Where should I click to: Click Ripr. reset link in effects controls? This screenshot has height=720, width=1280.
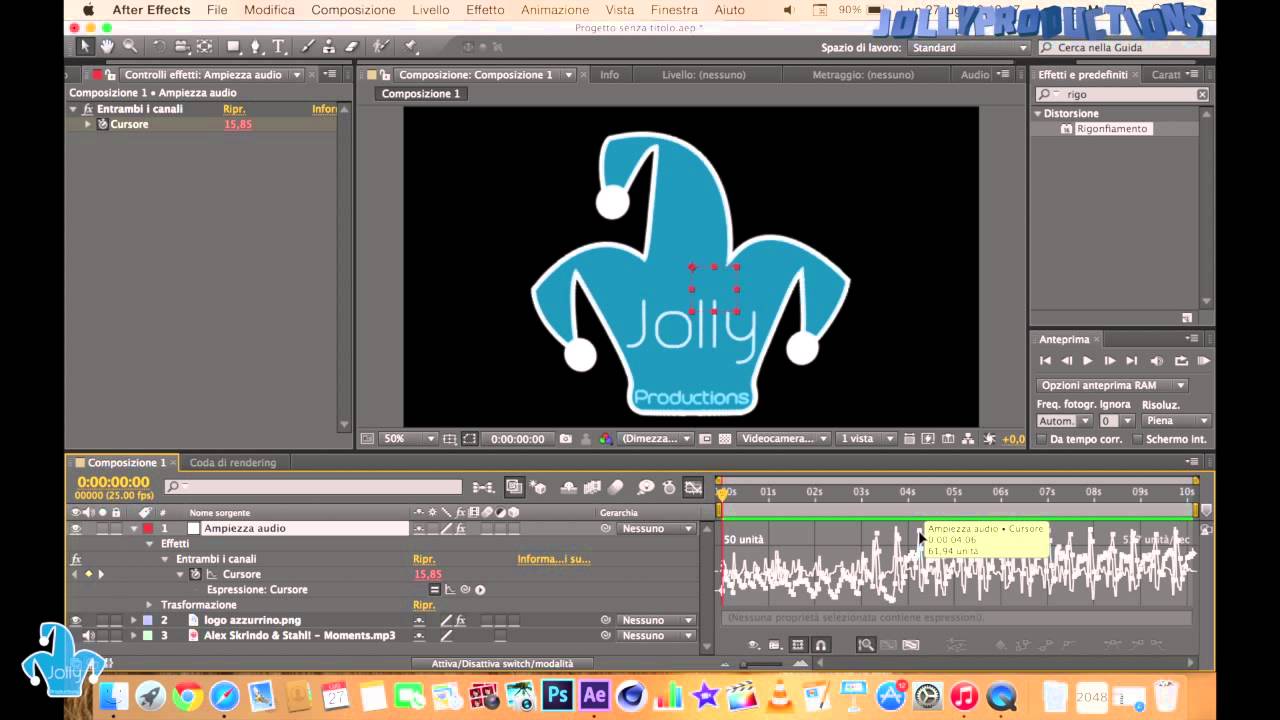coord(234,109)
